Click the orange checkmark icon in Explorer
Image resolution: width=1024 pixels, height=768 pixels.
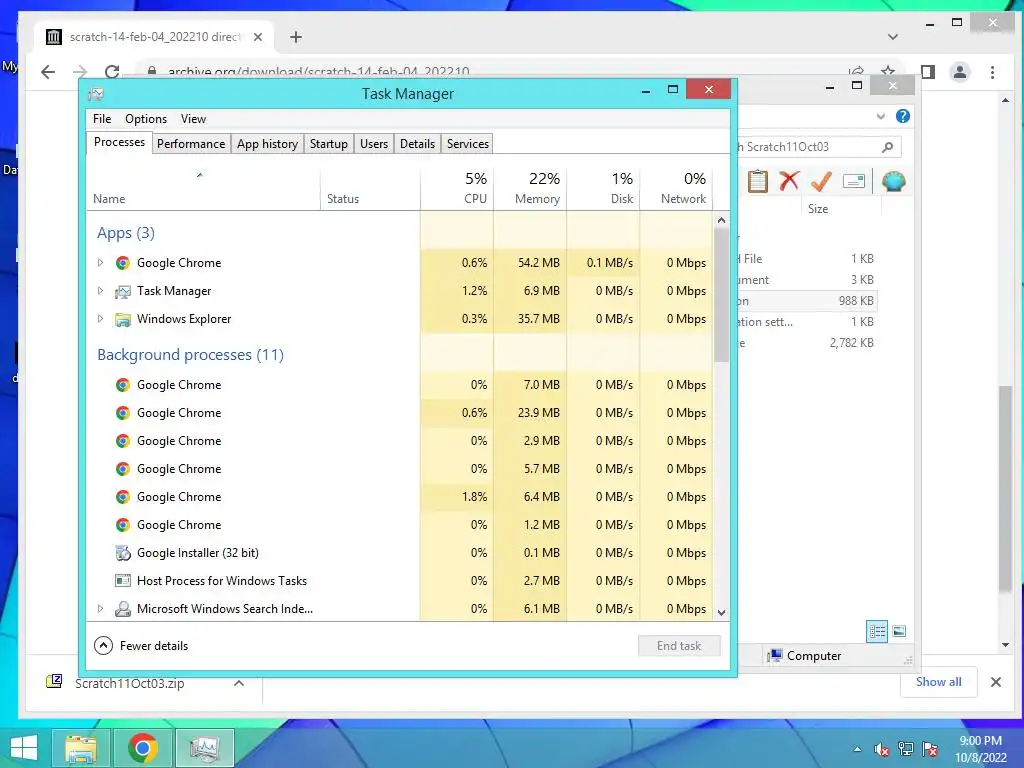tap(821, 181)
